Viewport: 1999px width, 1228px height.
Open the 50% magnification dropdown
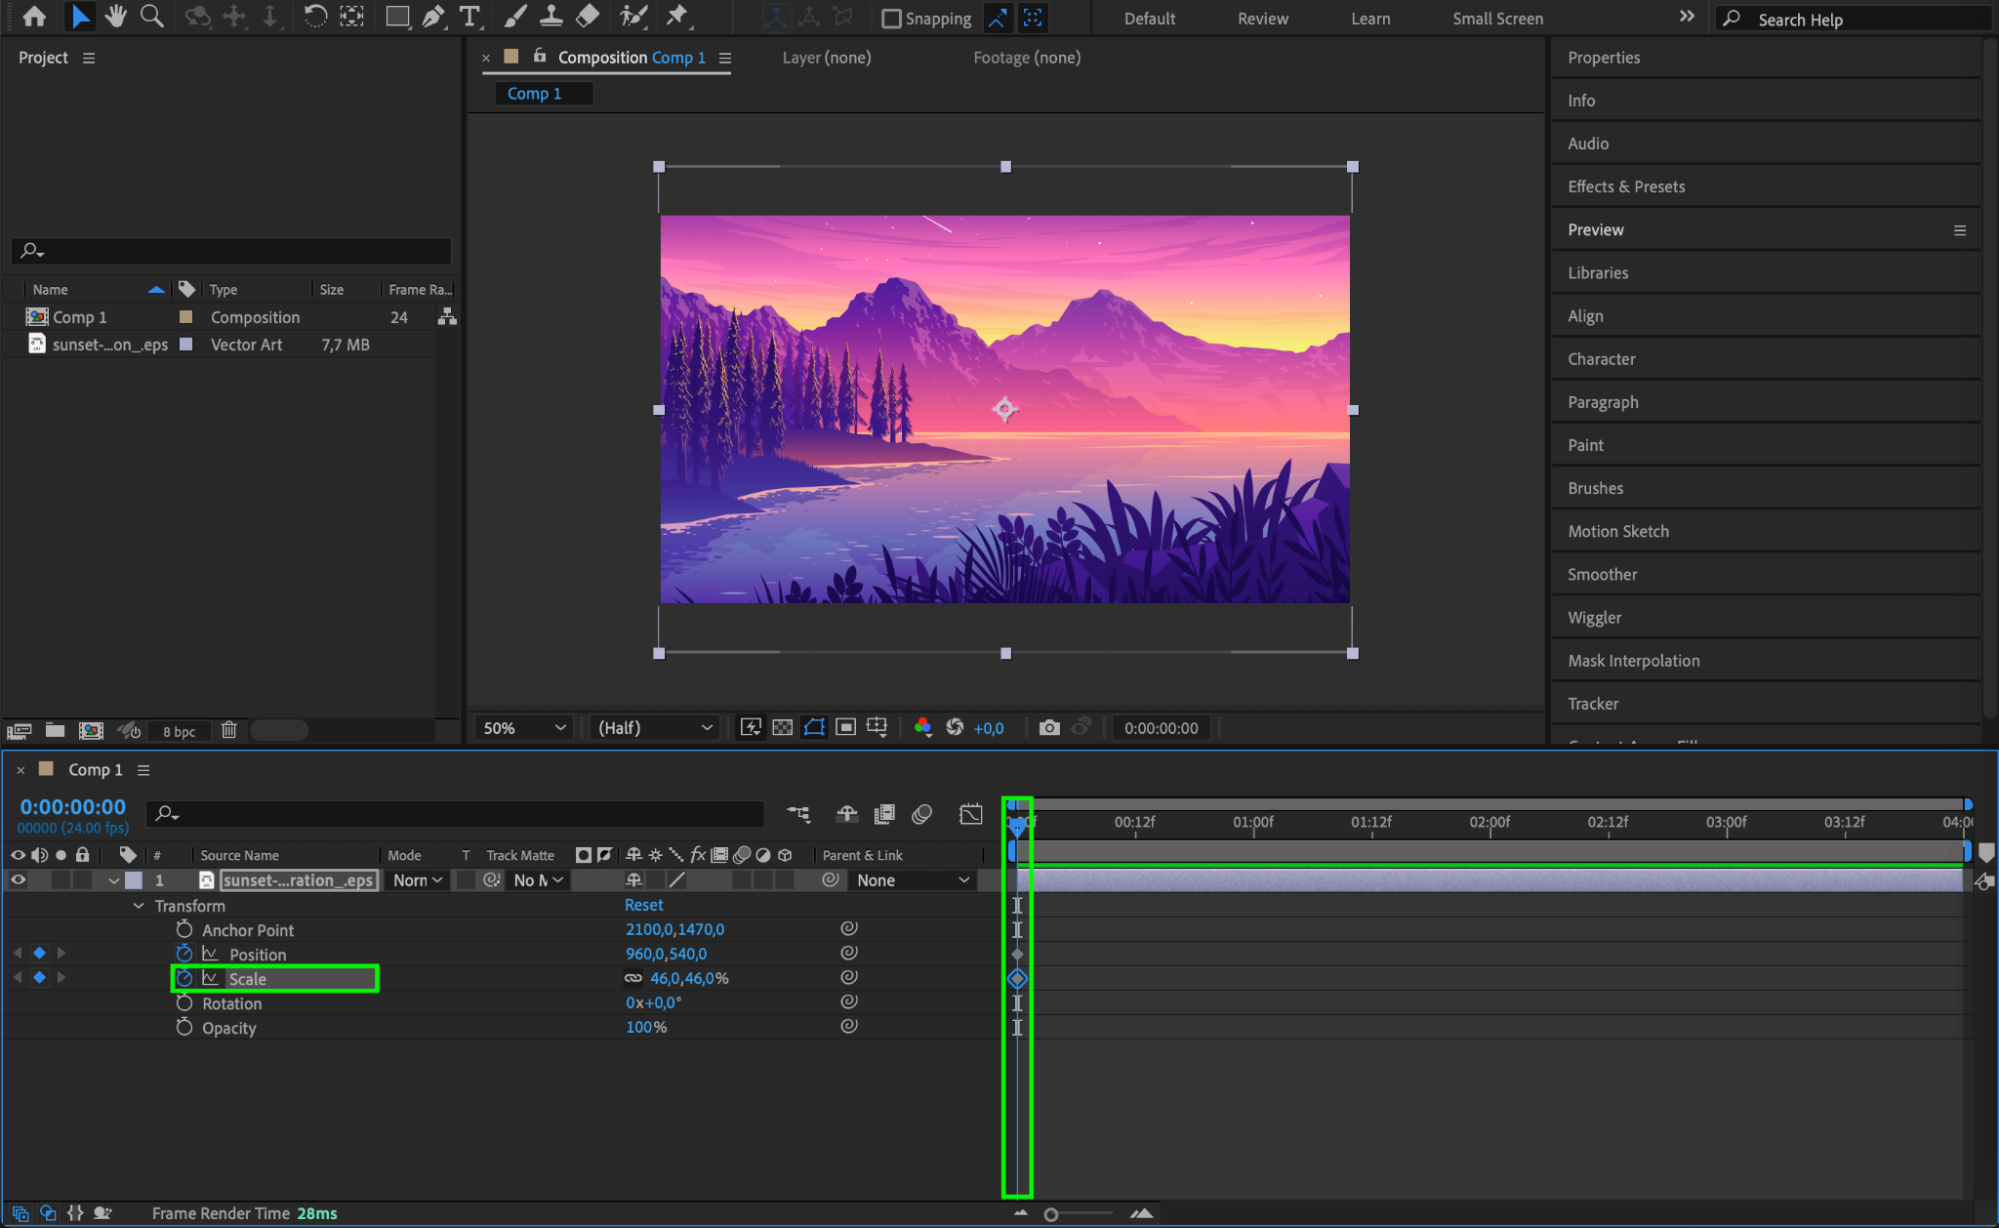(x=524, y=728)
